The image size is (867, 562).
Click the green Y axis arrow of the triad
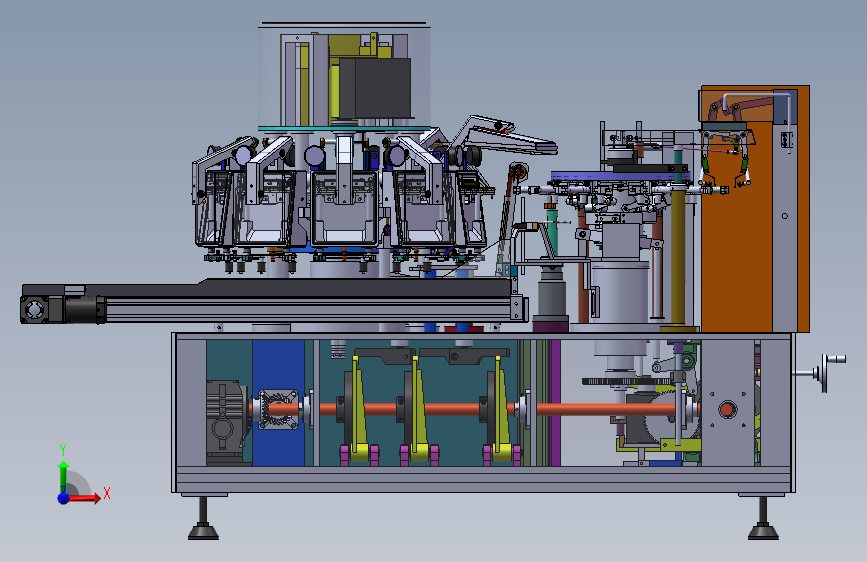(x=63, y=476)
